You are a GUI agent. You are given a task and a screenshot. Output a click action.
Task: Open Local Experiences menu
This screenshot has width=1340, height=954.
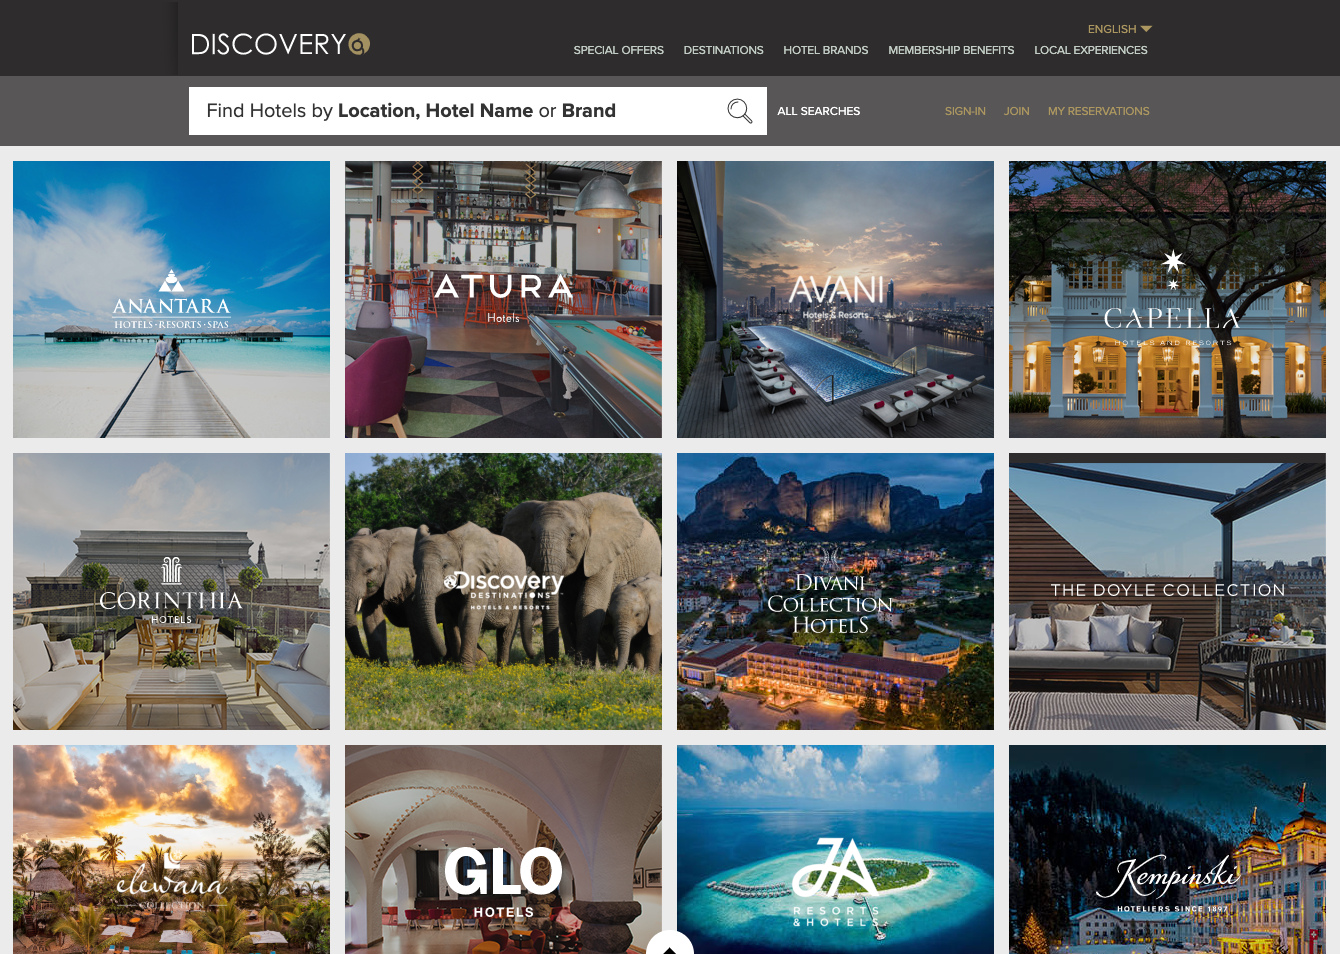tap(1090, 50)
